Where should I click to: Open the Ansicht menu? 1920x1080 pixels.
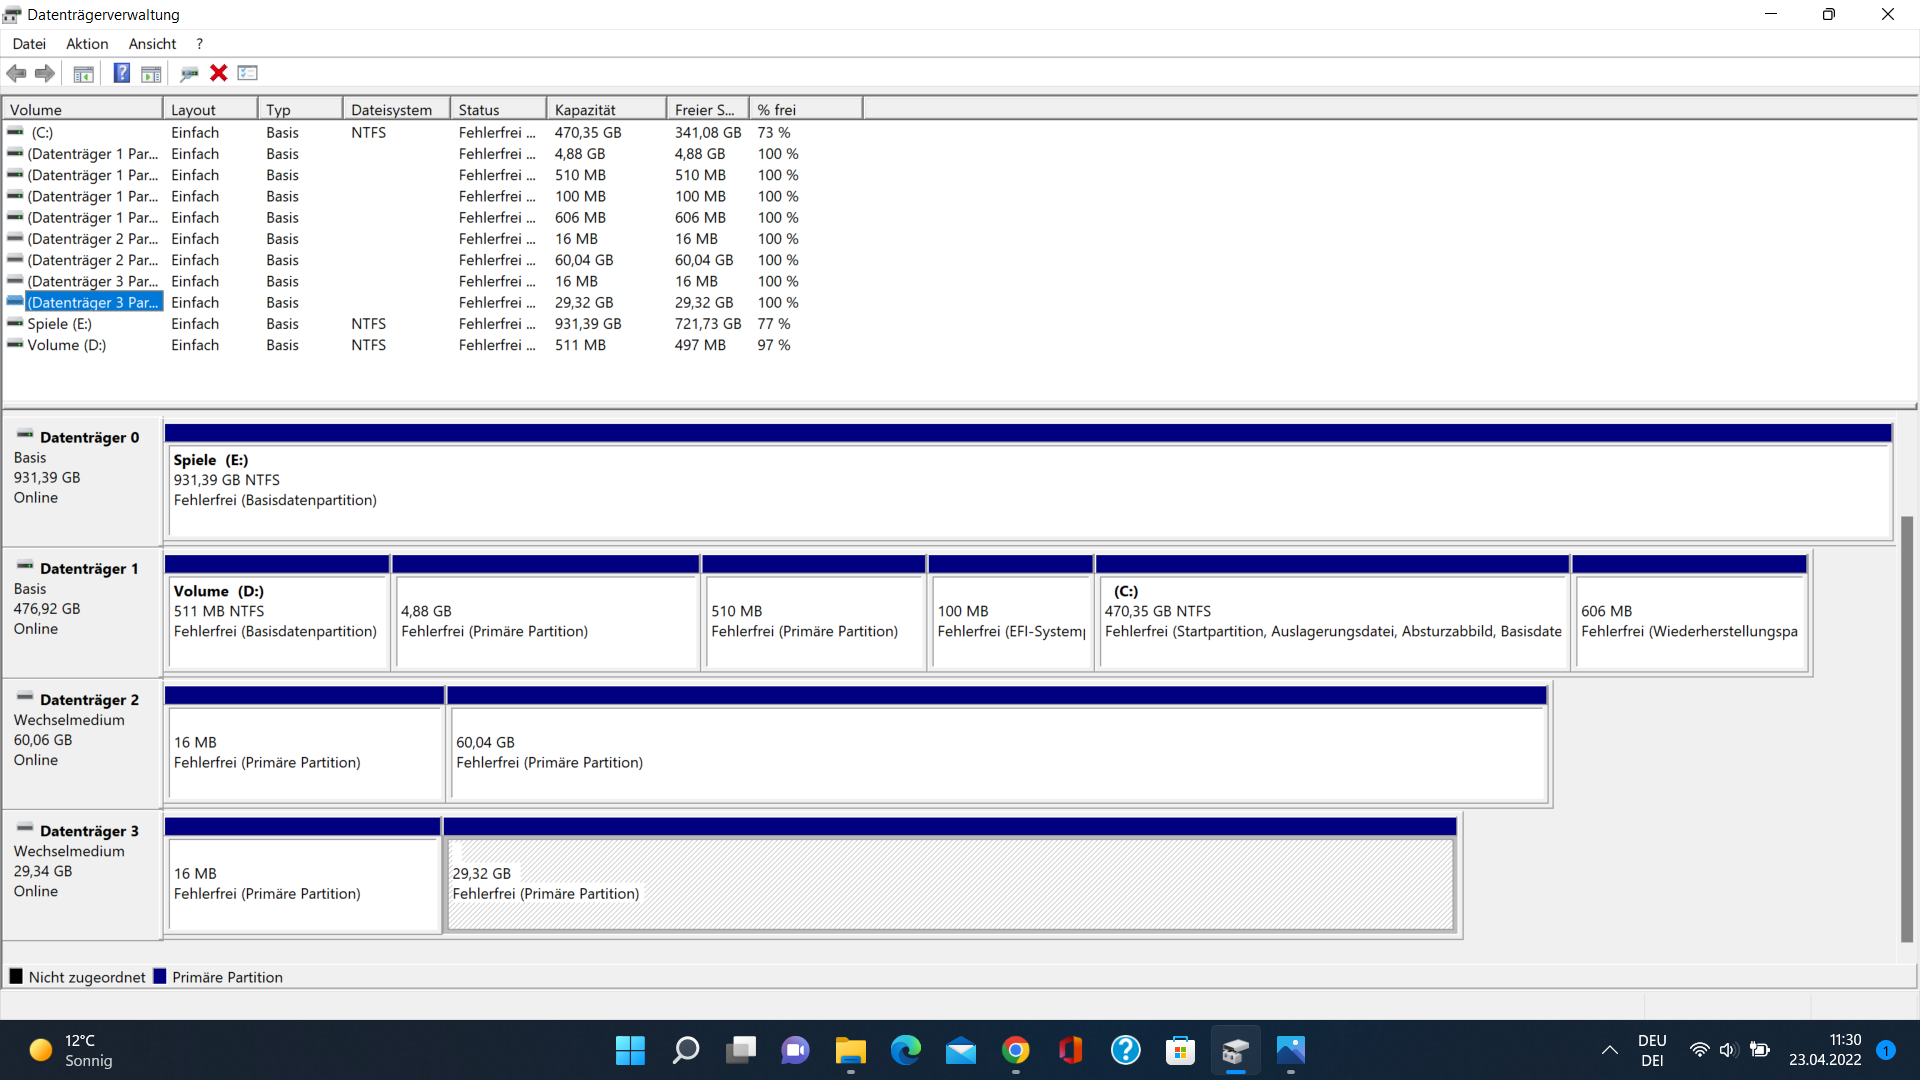(152, 44)
